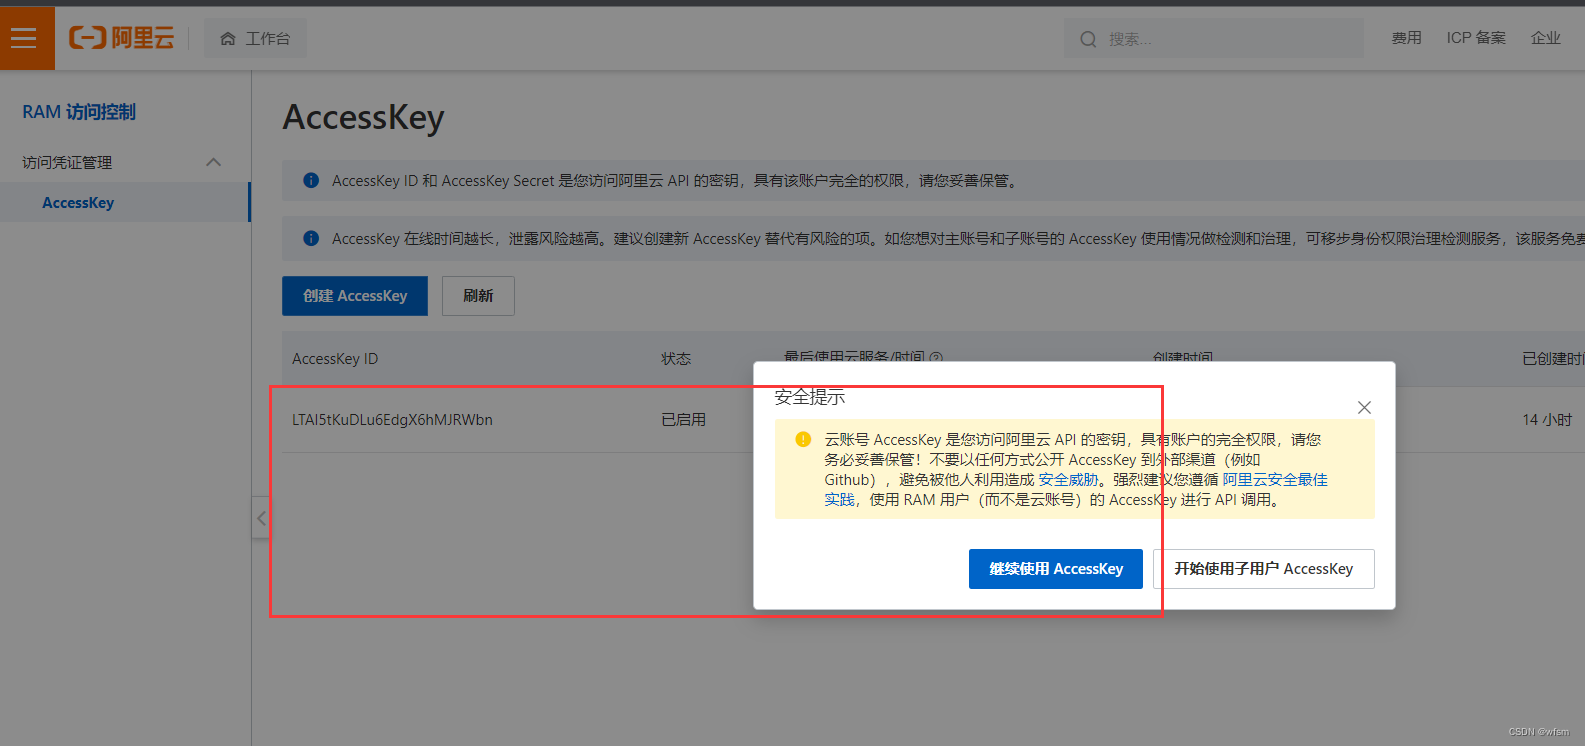This screenshot has width=1585, height=746.
Task: Click the 安全提示 dialog title
Action: pyautogui.click(x=810, y=397)
